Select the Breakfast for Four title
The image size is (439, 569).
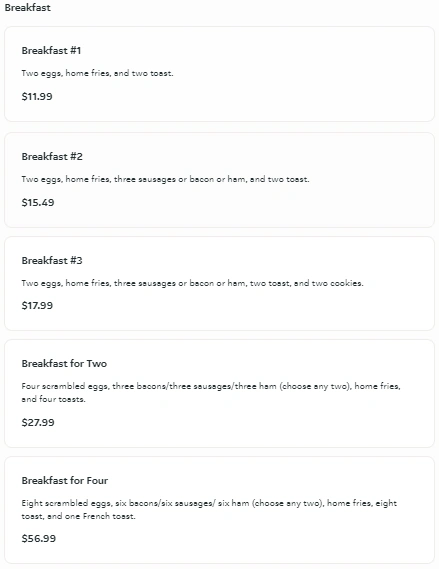point(65,481)
